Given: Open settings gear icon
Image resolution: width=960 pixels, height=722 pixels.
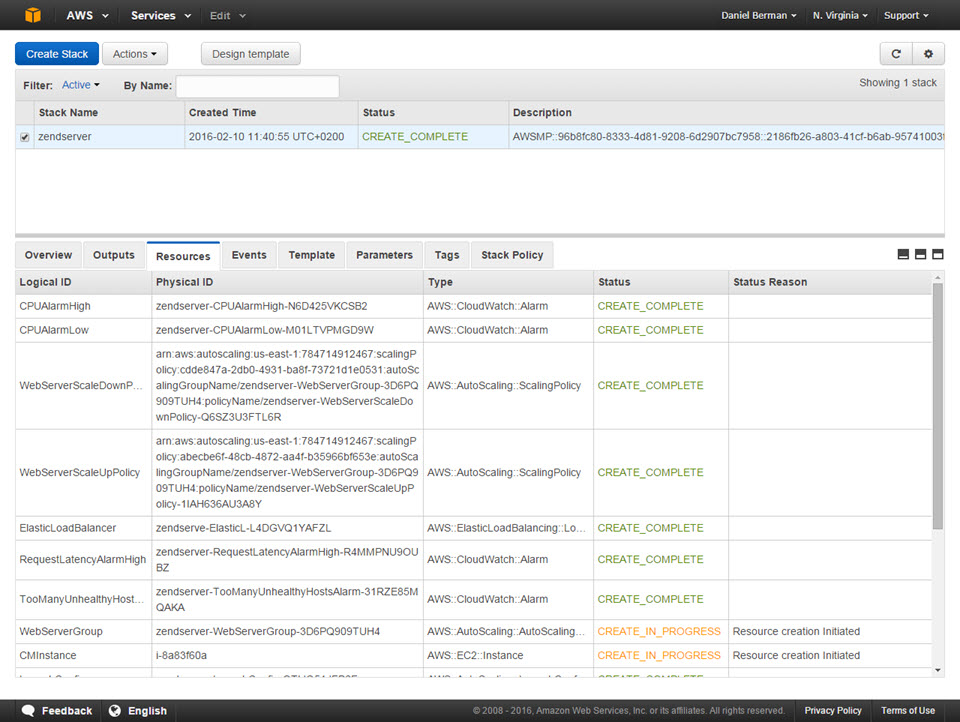Looking at the screenshot, I should (x=928, y=54).
